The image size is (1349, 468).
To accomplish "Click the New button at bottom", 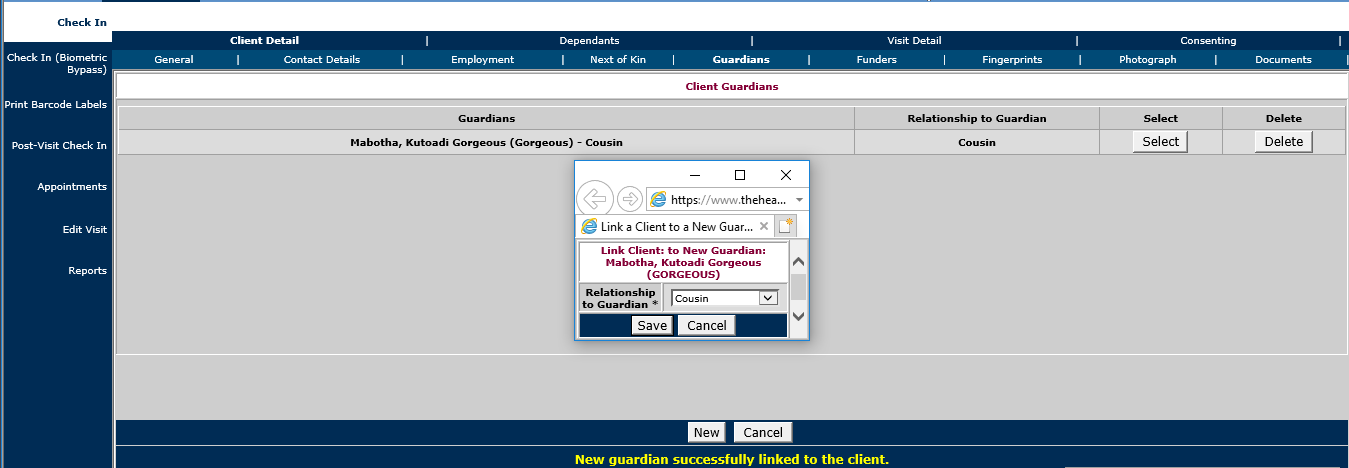I will tap(706, 432).
